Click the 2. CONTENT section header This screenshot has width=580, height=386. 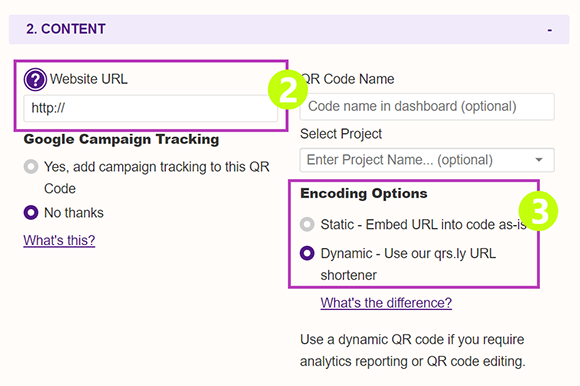[x=289, y=30]
